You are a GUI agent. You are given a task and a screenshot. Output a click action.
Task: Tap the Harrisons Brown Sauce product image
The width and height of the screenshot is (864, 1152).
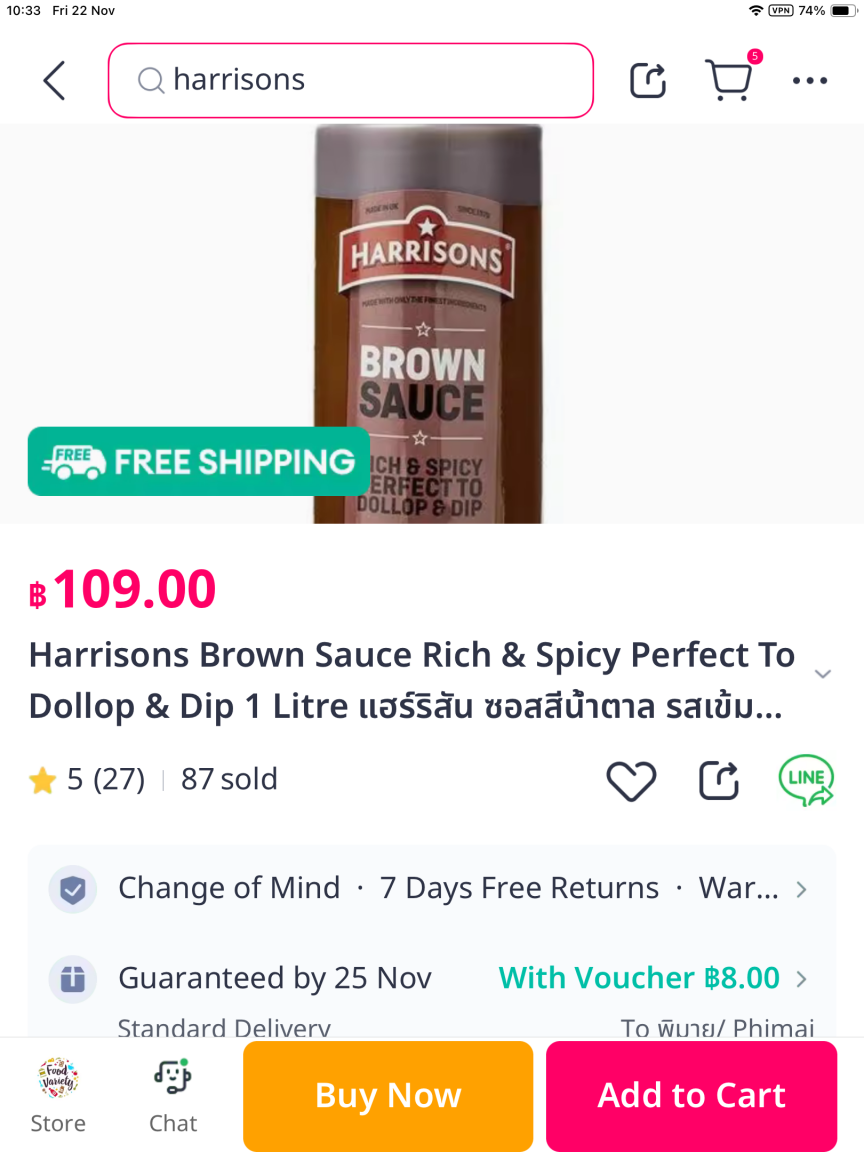coord(429,320)
